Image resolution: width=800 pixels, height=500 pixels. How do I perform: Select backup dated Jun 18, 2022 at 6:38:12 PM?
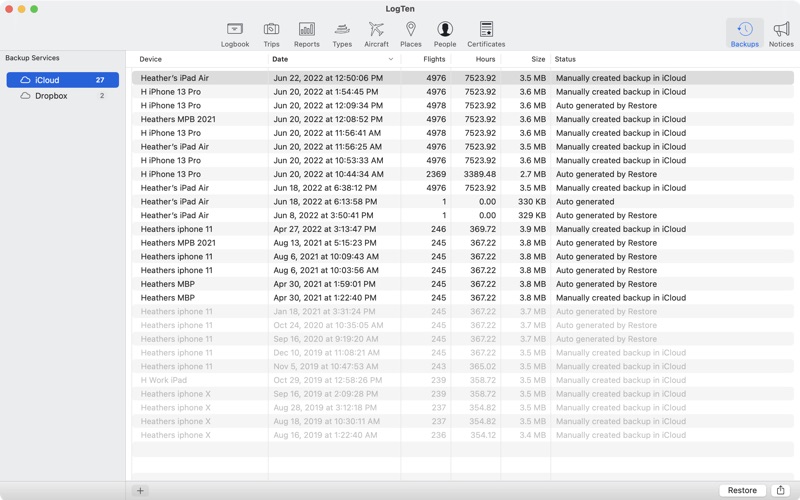click(x=463, y=188)
